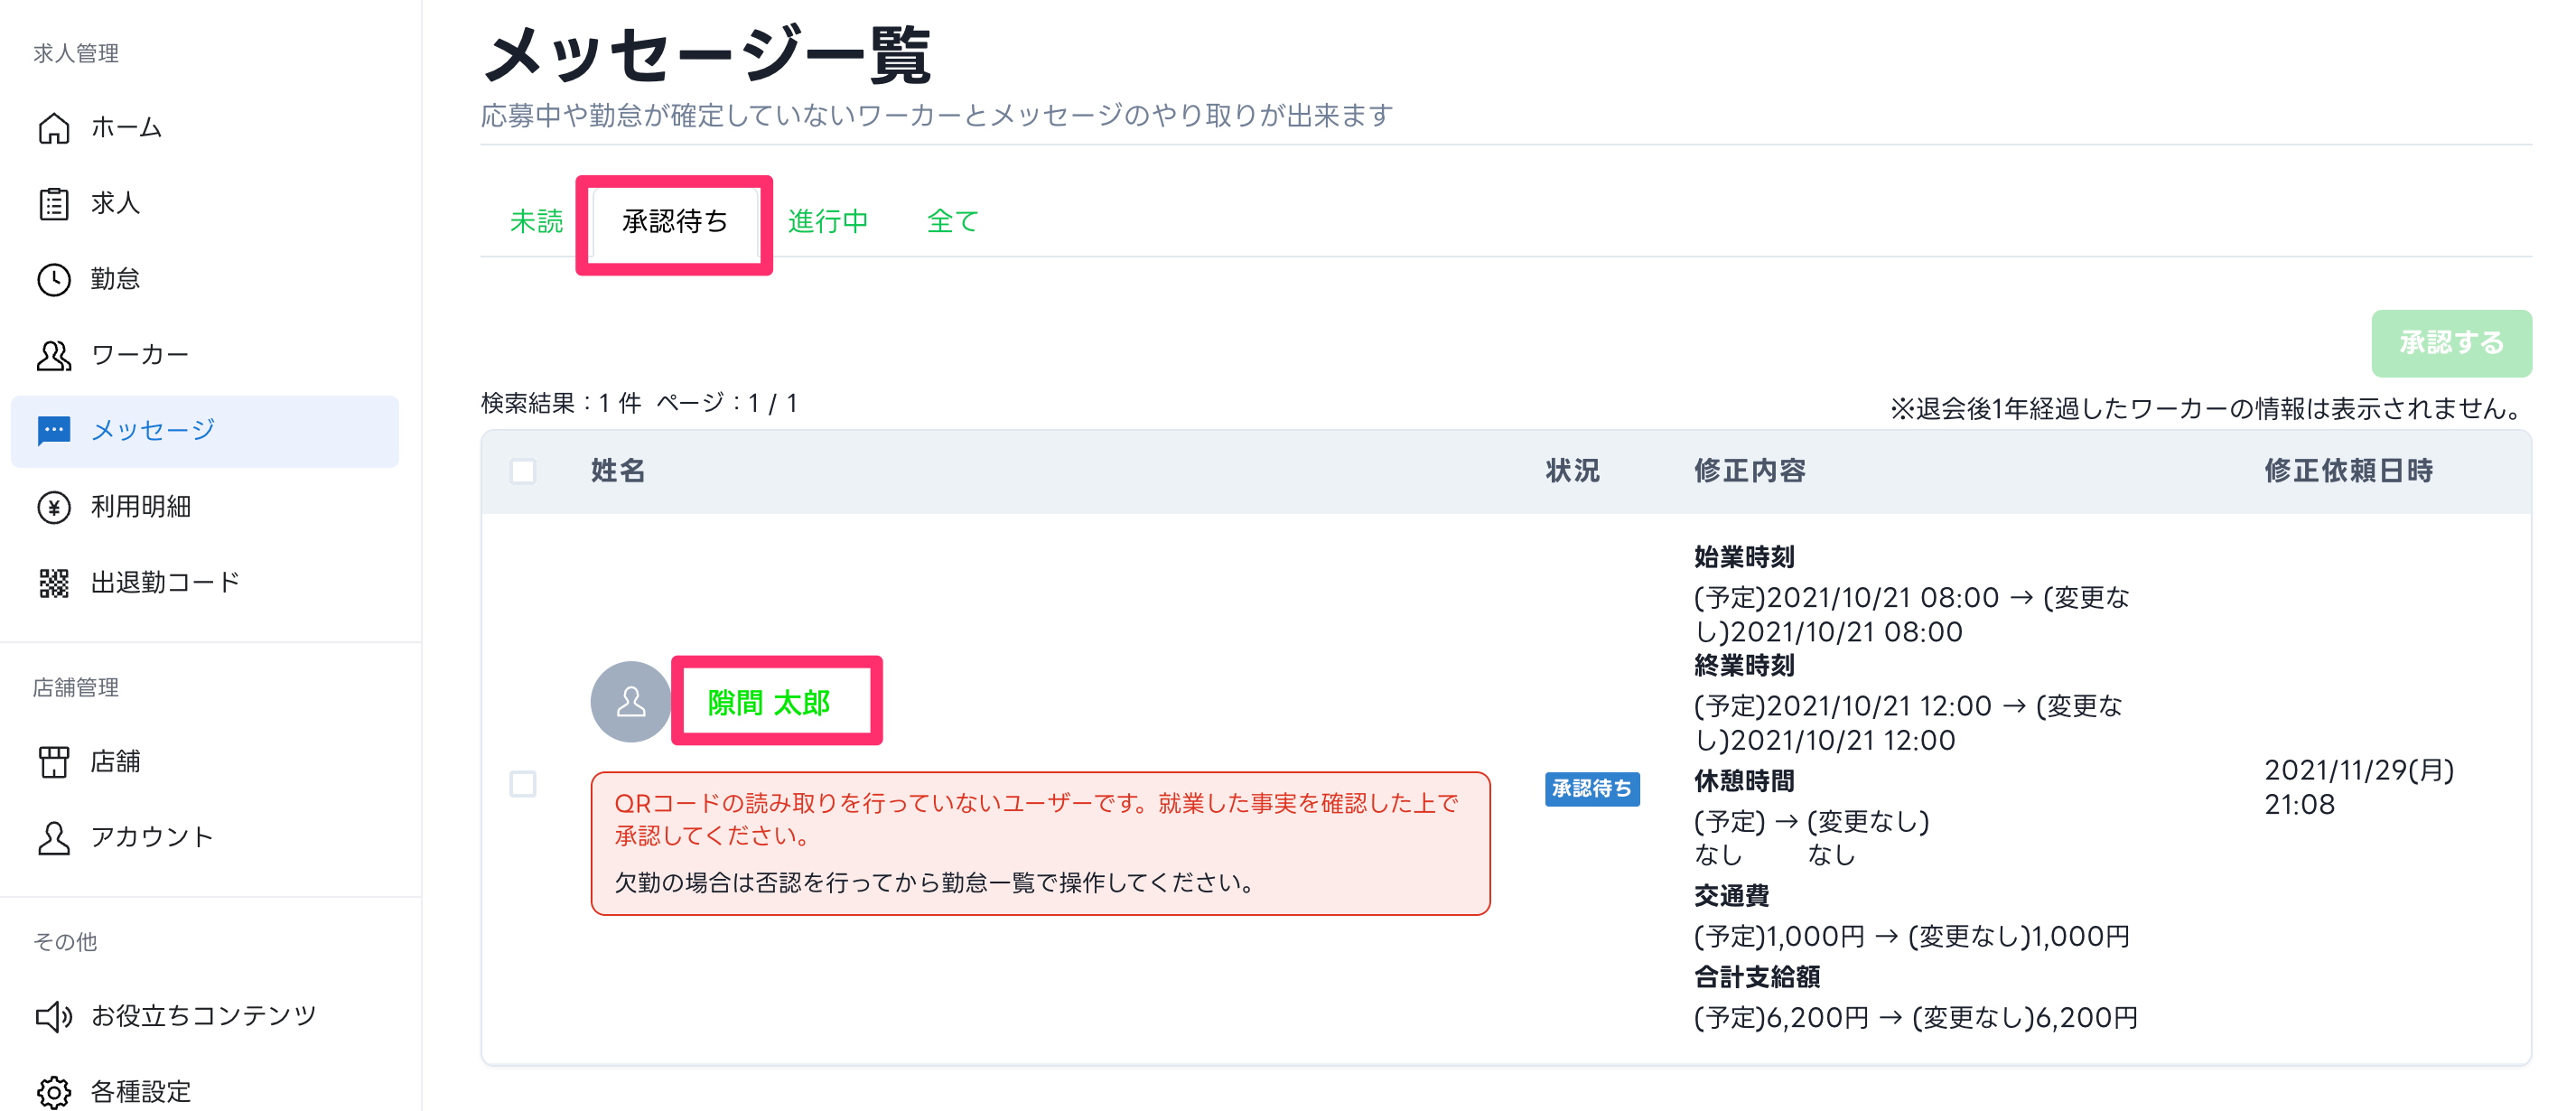
Task: Open 勤怠 via the clock icon
Action: click(x=55, y=280)
